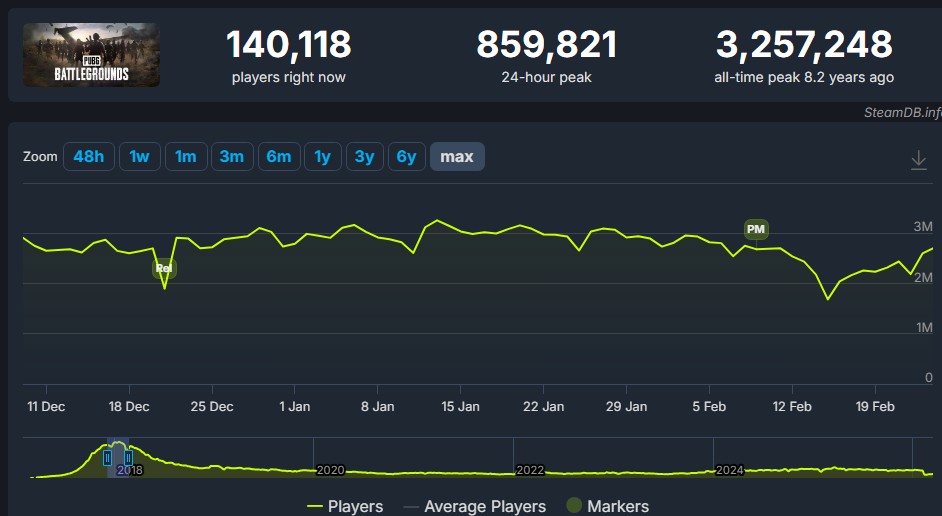942x516 pixels.
Task: Click the 'PM' marker on chart
Action: coord(756,230)
